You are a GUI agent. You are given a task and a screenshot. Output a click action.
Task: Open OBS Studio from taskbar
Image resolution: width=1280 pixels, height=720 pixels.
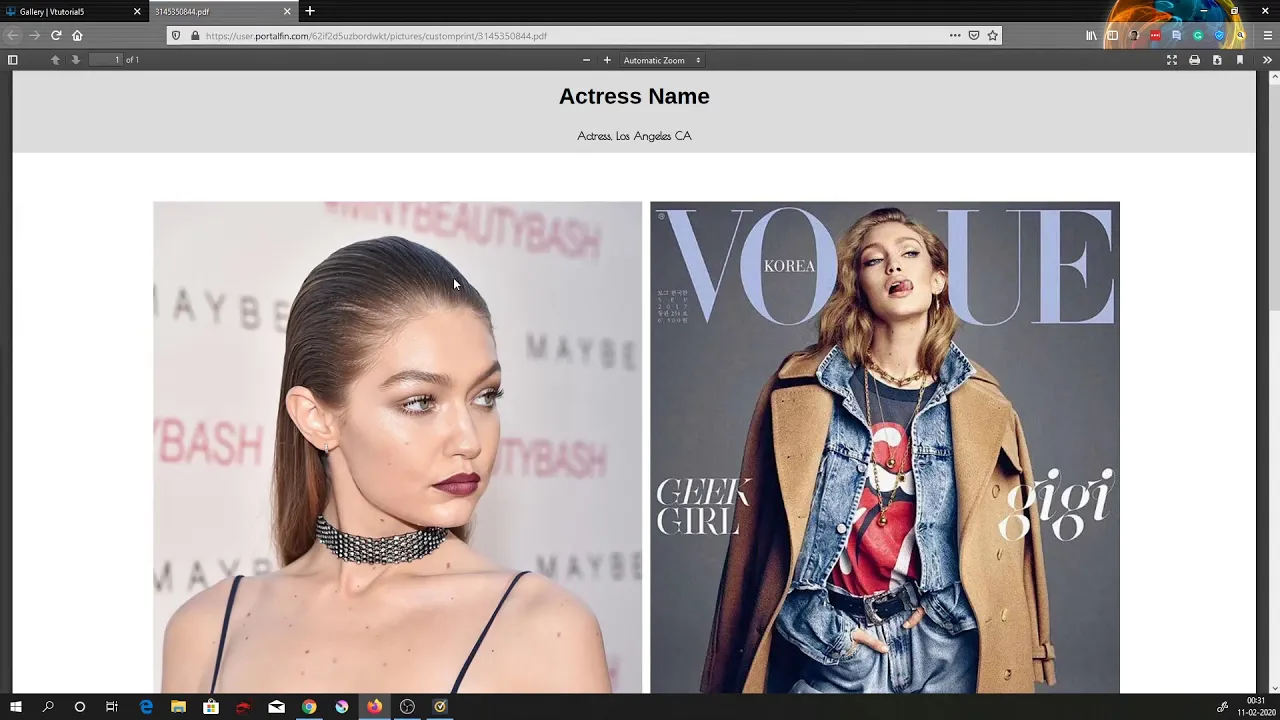click(x=407, y=707)
